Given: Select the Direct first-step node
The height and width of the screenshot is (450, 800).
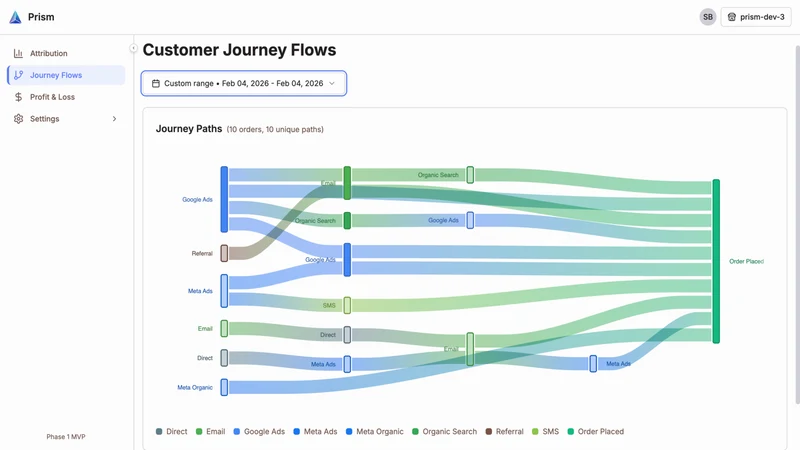Looking at the screenshot, I should tap(224, 358).
